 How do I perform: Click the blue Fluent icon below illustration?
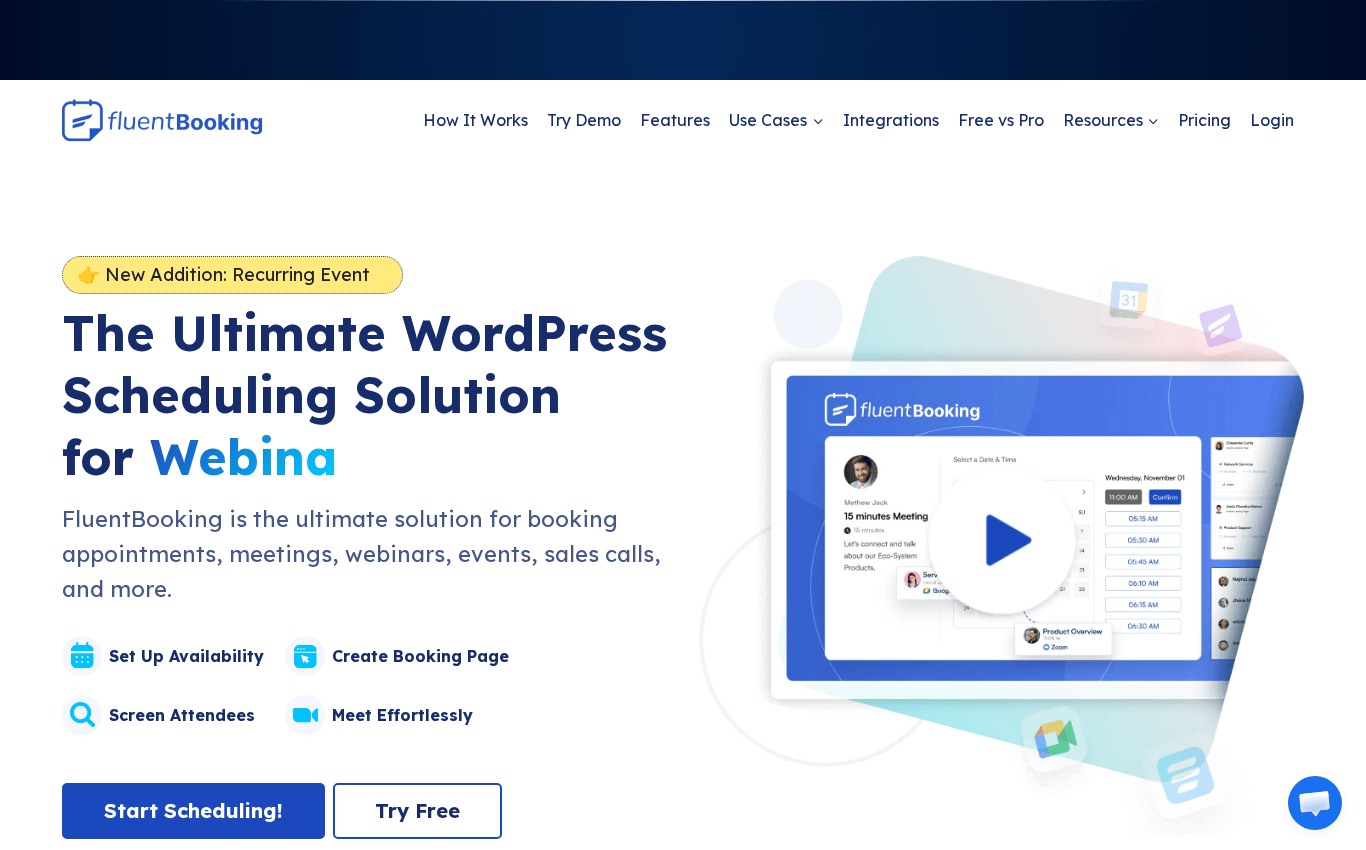pyautogui.click(x=1185, y=775)
